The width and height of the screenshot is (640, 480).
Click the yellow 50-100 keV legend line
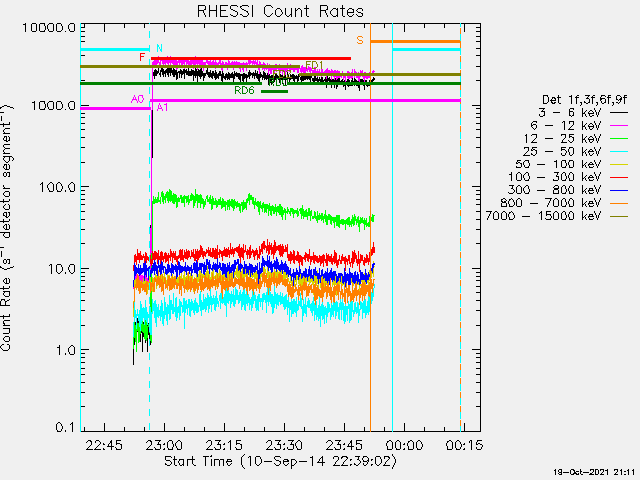pyautogui.click(x=619, y=164)
